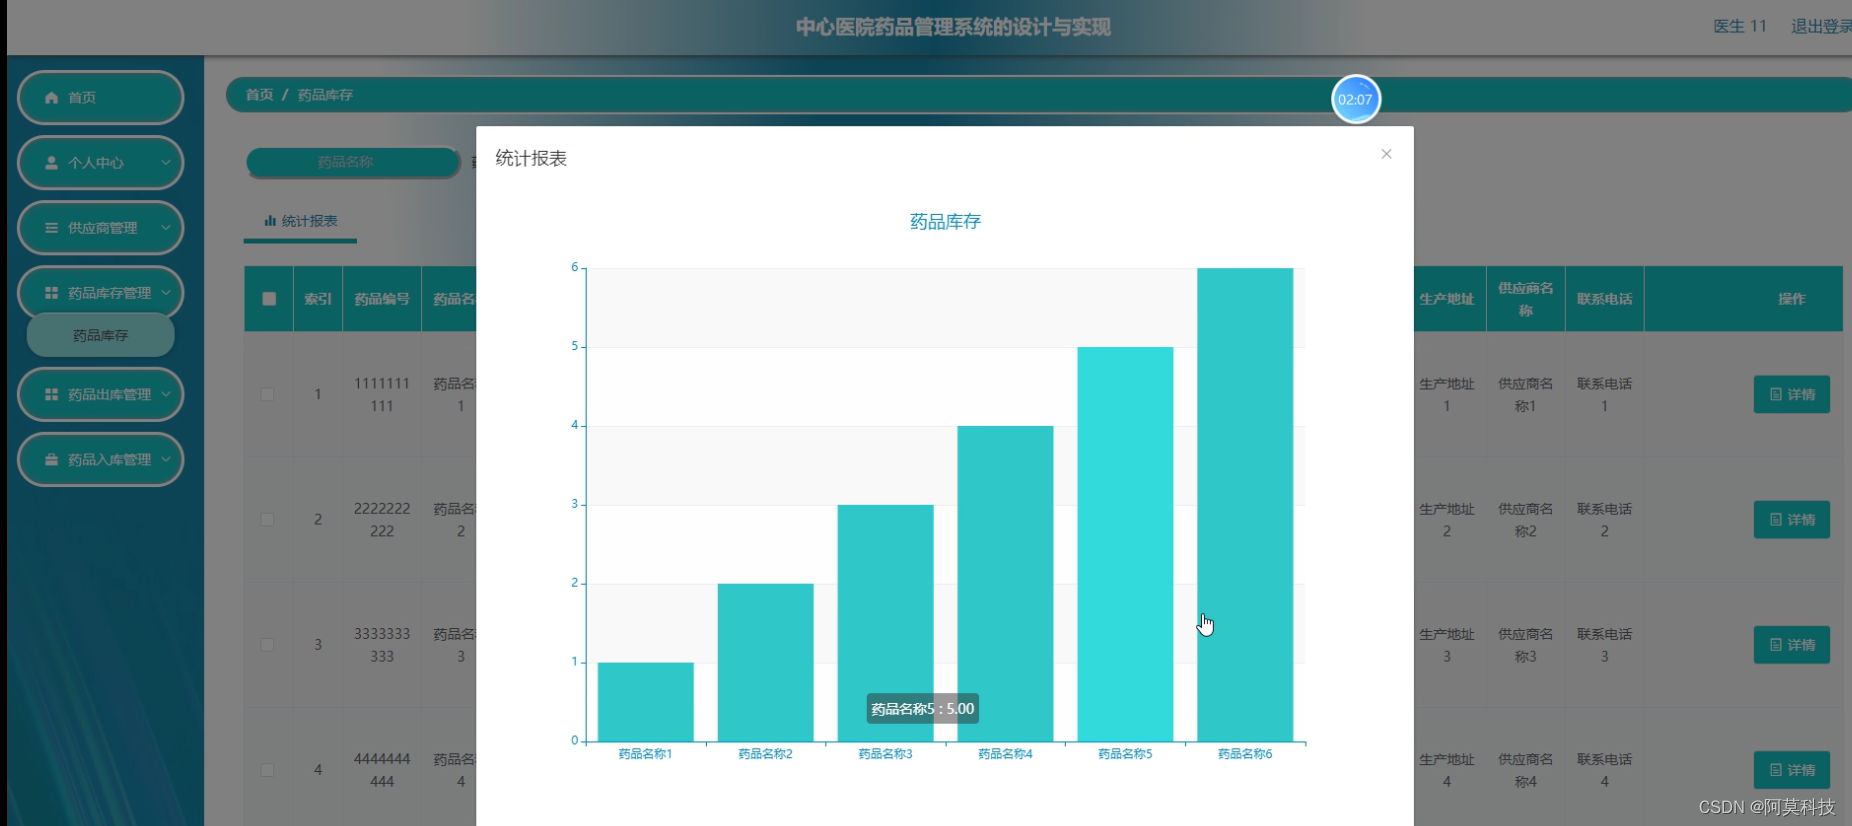Click the detail icon in row 4 button

pyautogui.click(x=1776, y=770)
